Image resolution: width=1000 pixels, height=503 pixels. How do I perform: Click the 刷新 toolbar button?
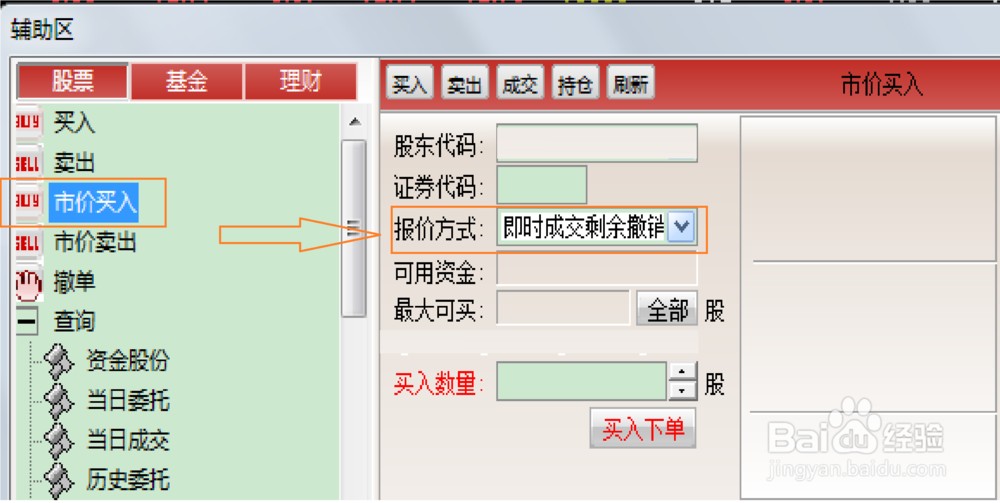tap(631, 83)
